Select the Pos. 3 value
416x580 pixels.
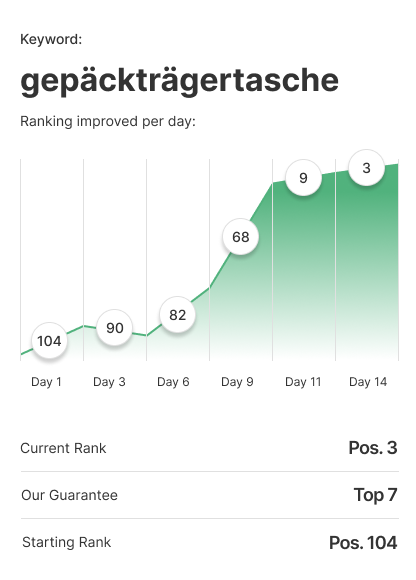coord(373,448)
